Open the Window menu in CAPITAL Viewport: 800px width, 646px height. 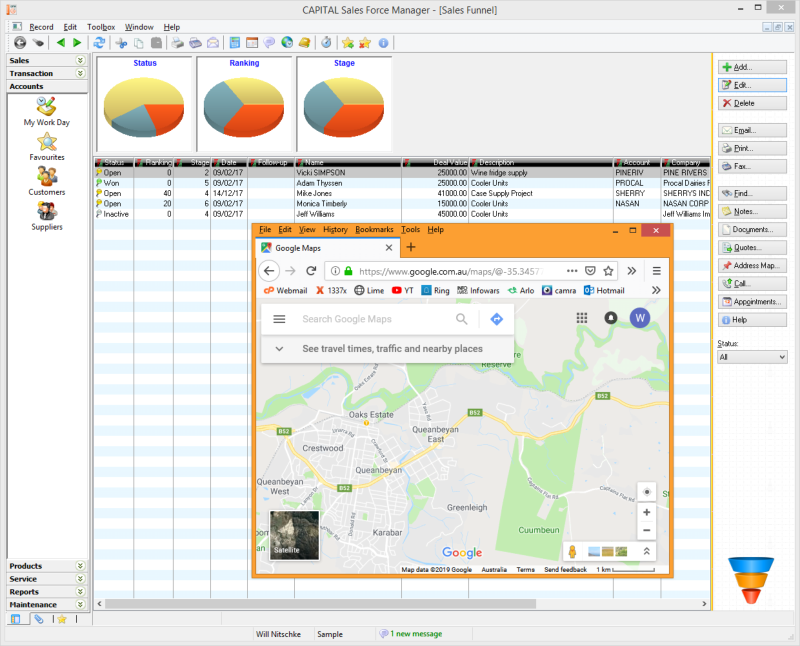coord(139,27)
